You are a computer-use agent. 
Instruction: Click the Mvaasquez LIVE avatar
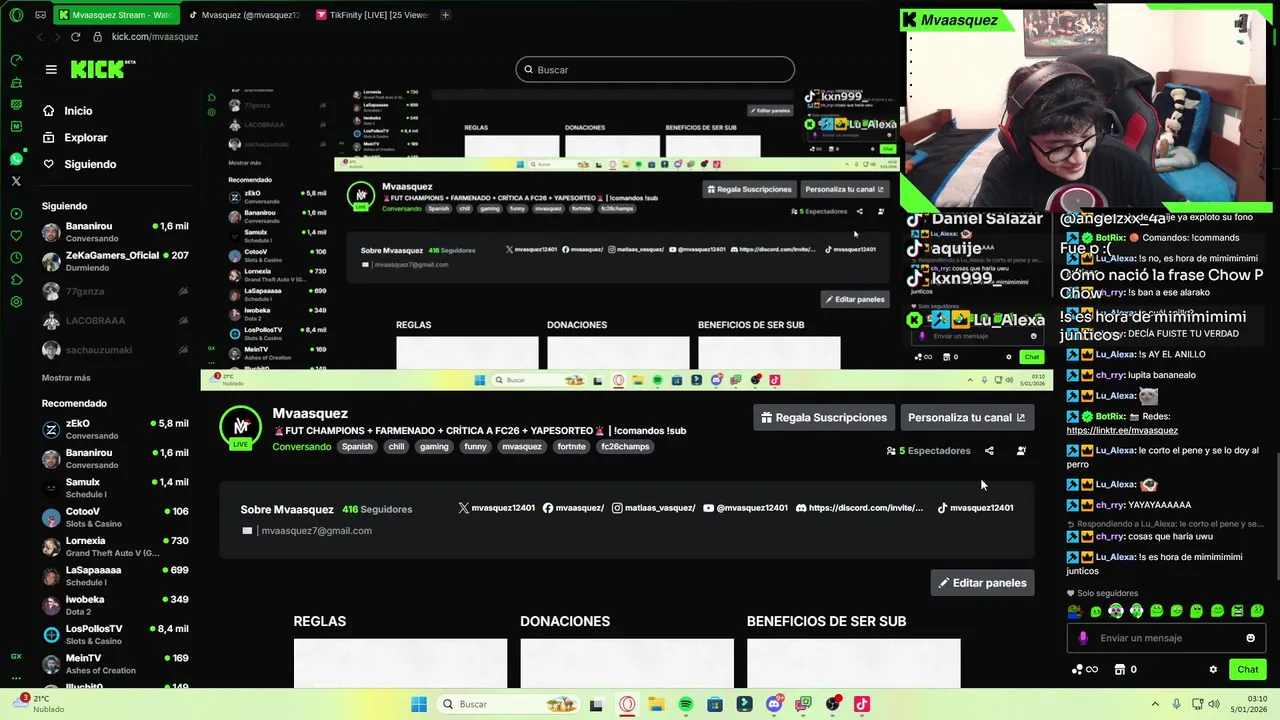point(241,427)
